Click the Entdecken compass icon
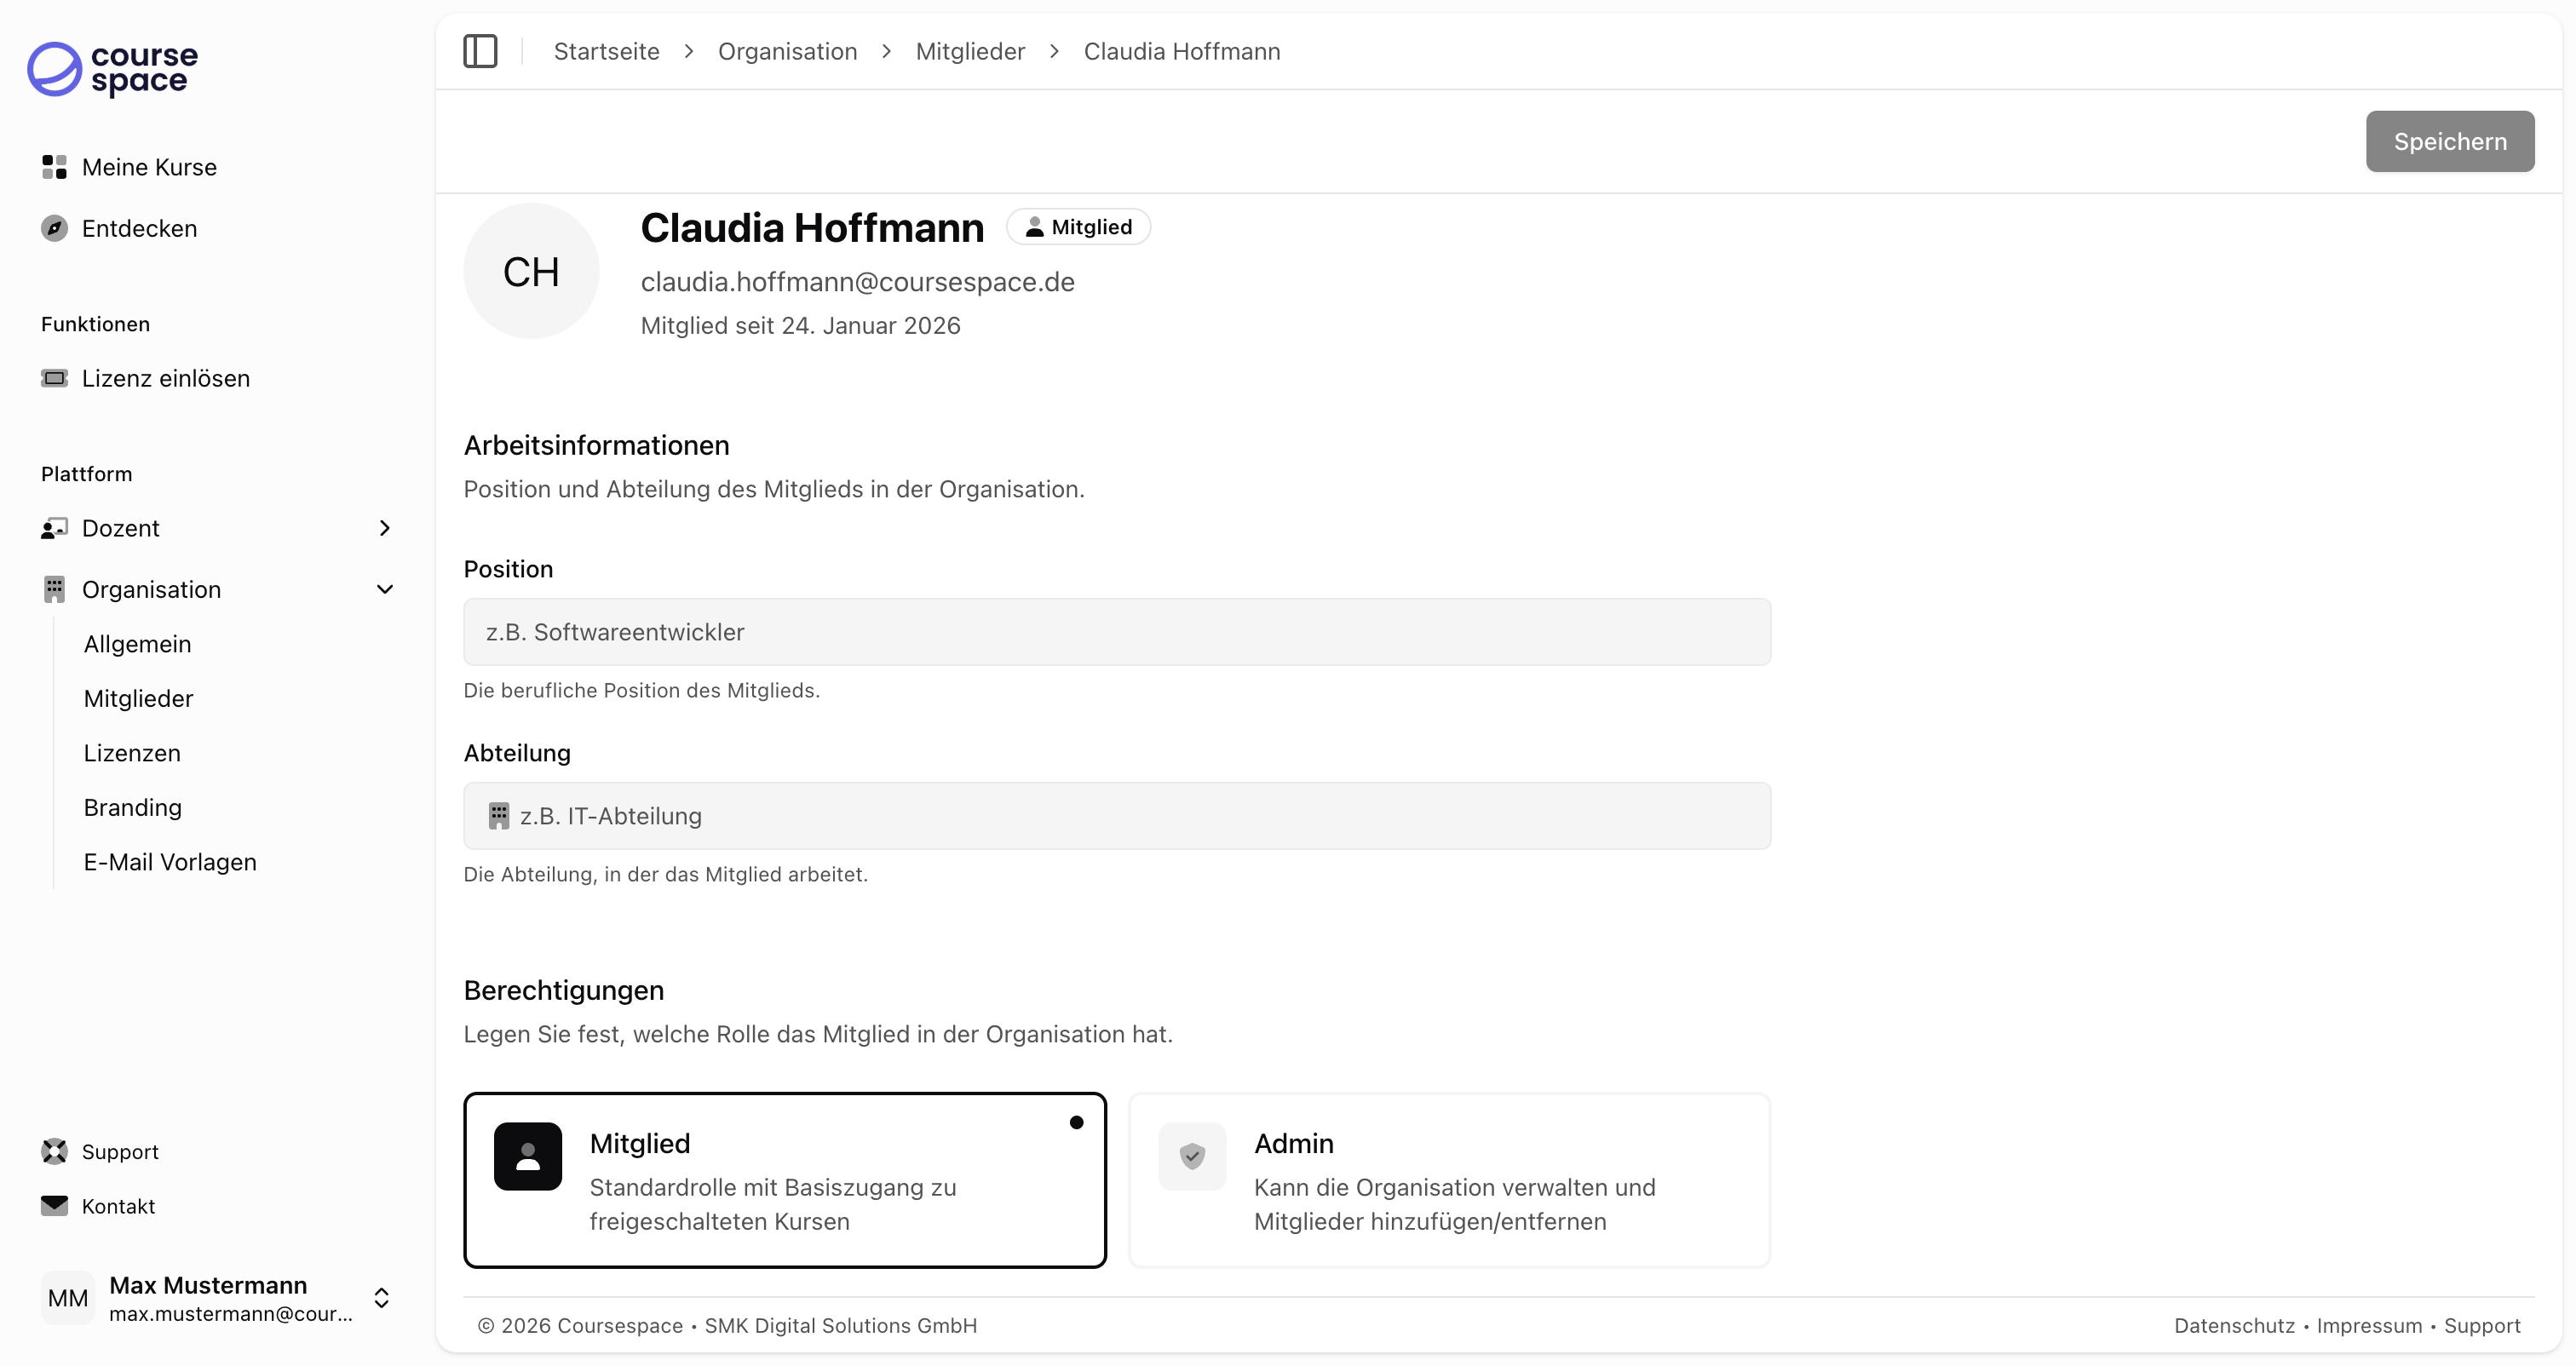Image resolution: width=2576 pixels, height=1366 pixels. pos(54,229)
